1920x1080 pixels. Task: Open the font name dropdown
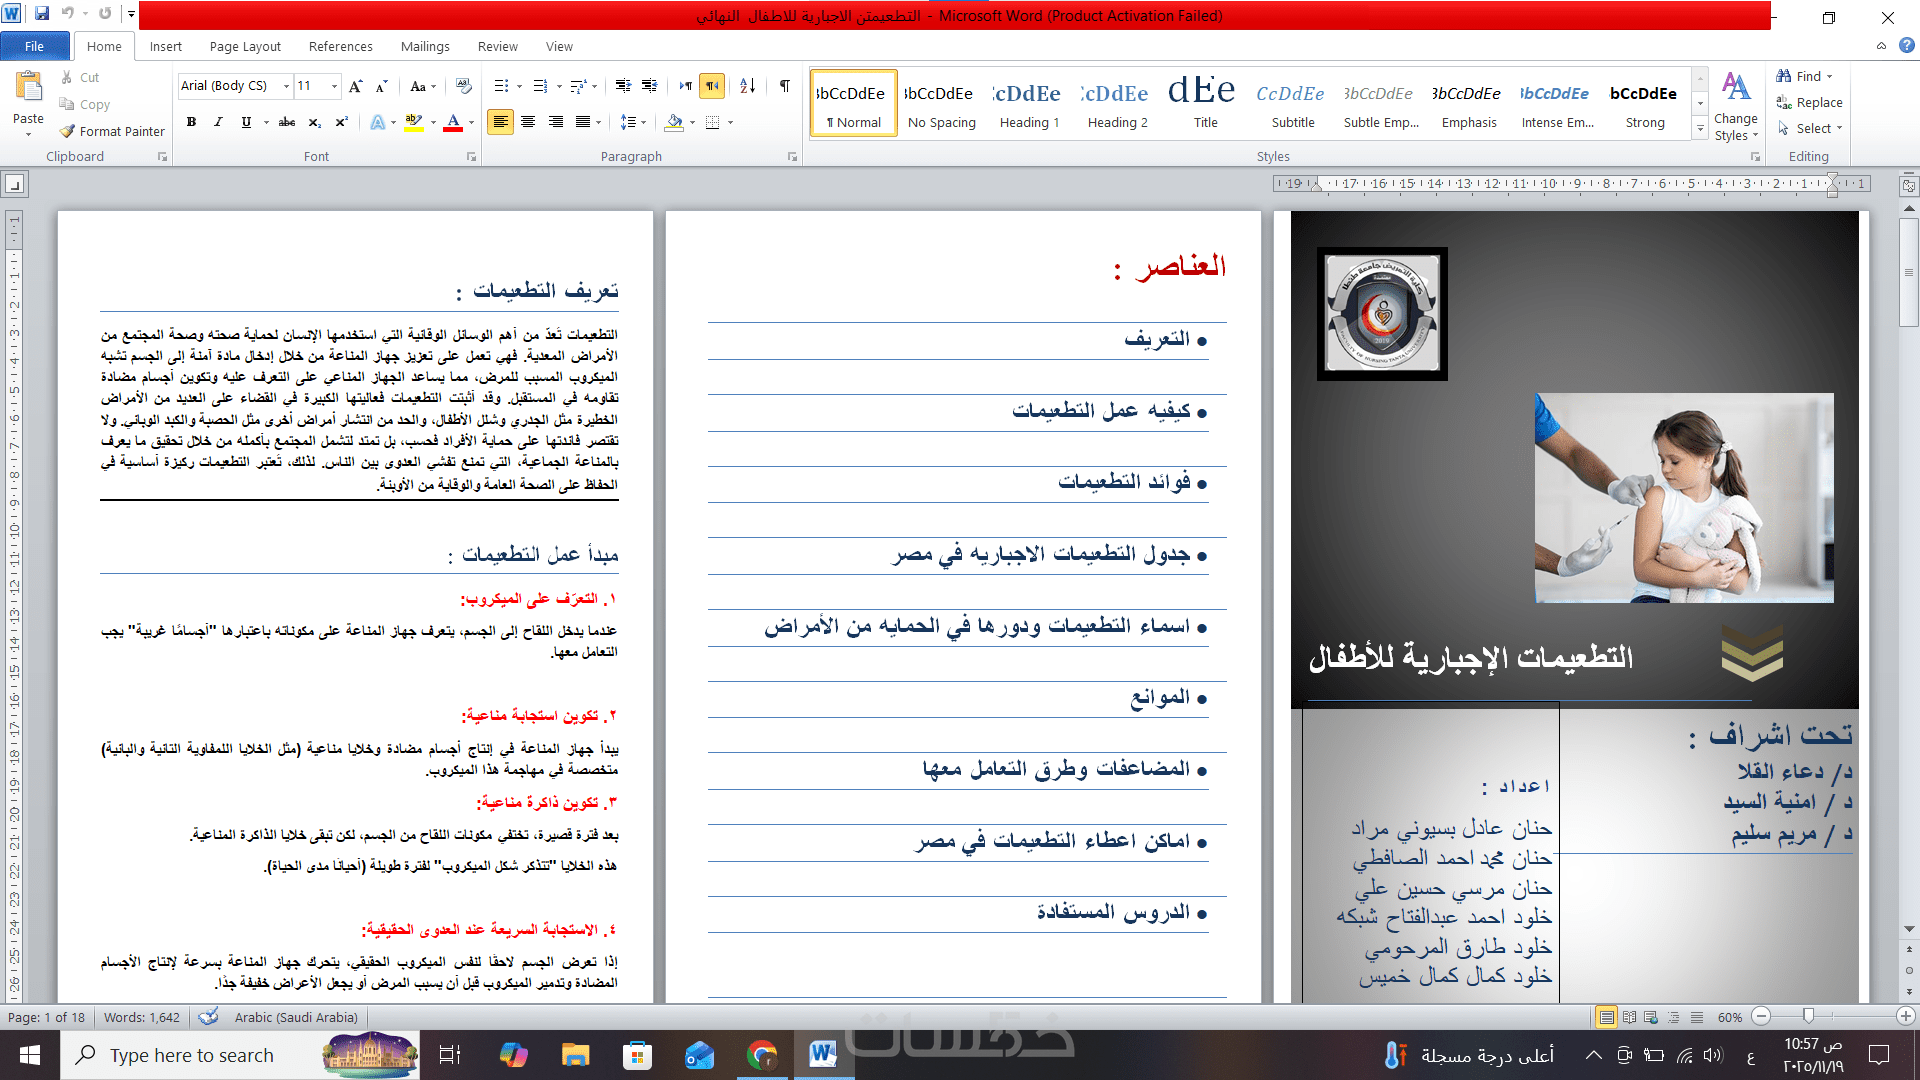pyautogui.click(x=286, y=86)
